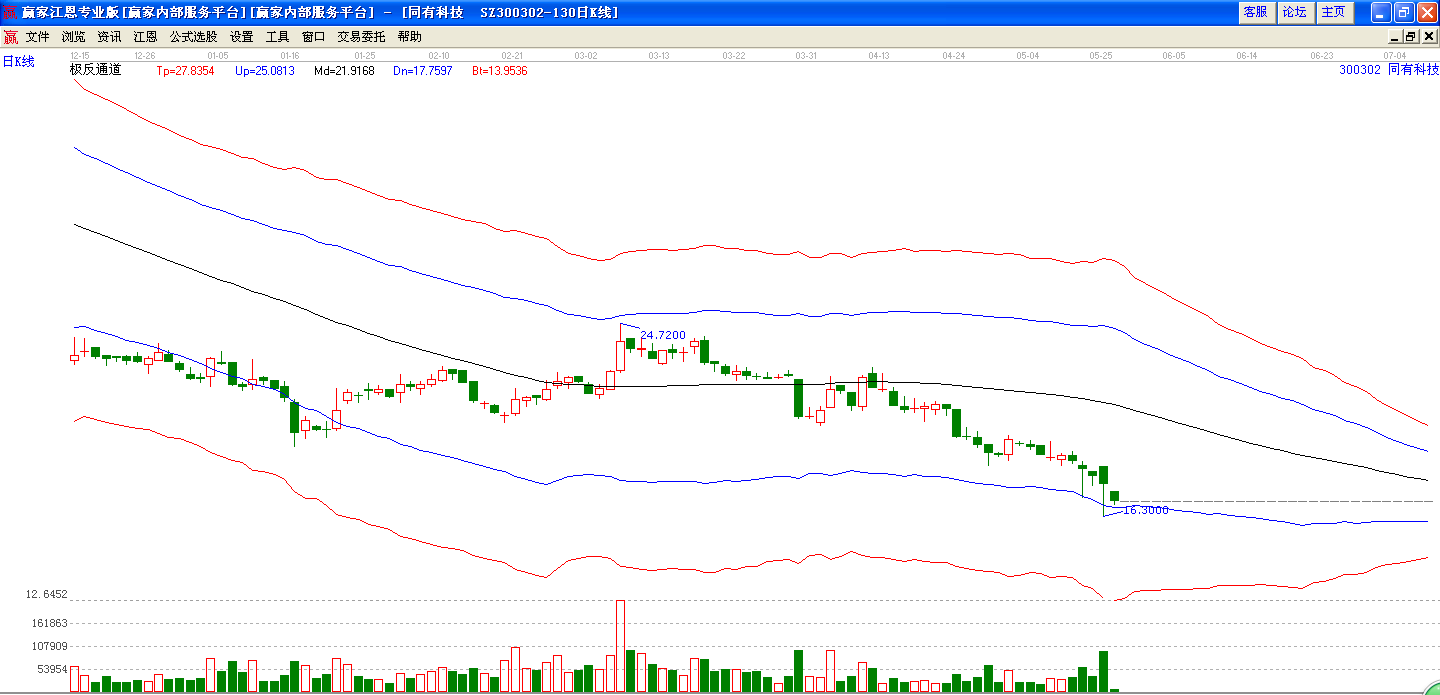This screenshot has height=695, width=1440.
Task: Close the inner chart window
Action: click(x=1429, y=37)
